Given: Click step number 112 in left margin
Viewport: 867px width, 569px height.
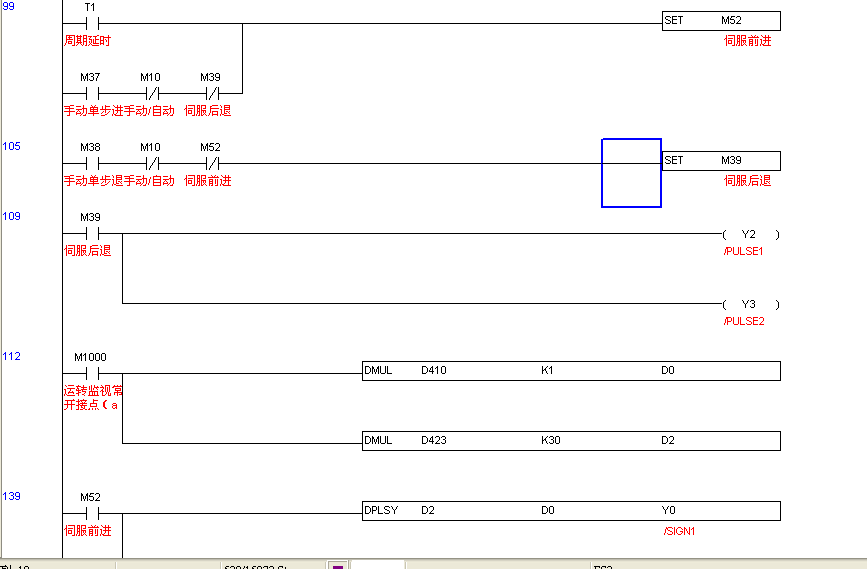Looking at the screenshot, I should click(x=11, y=357).
